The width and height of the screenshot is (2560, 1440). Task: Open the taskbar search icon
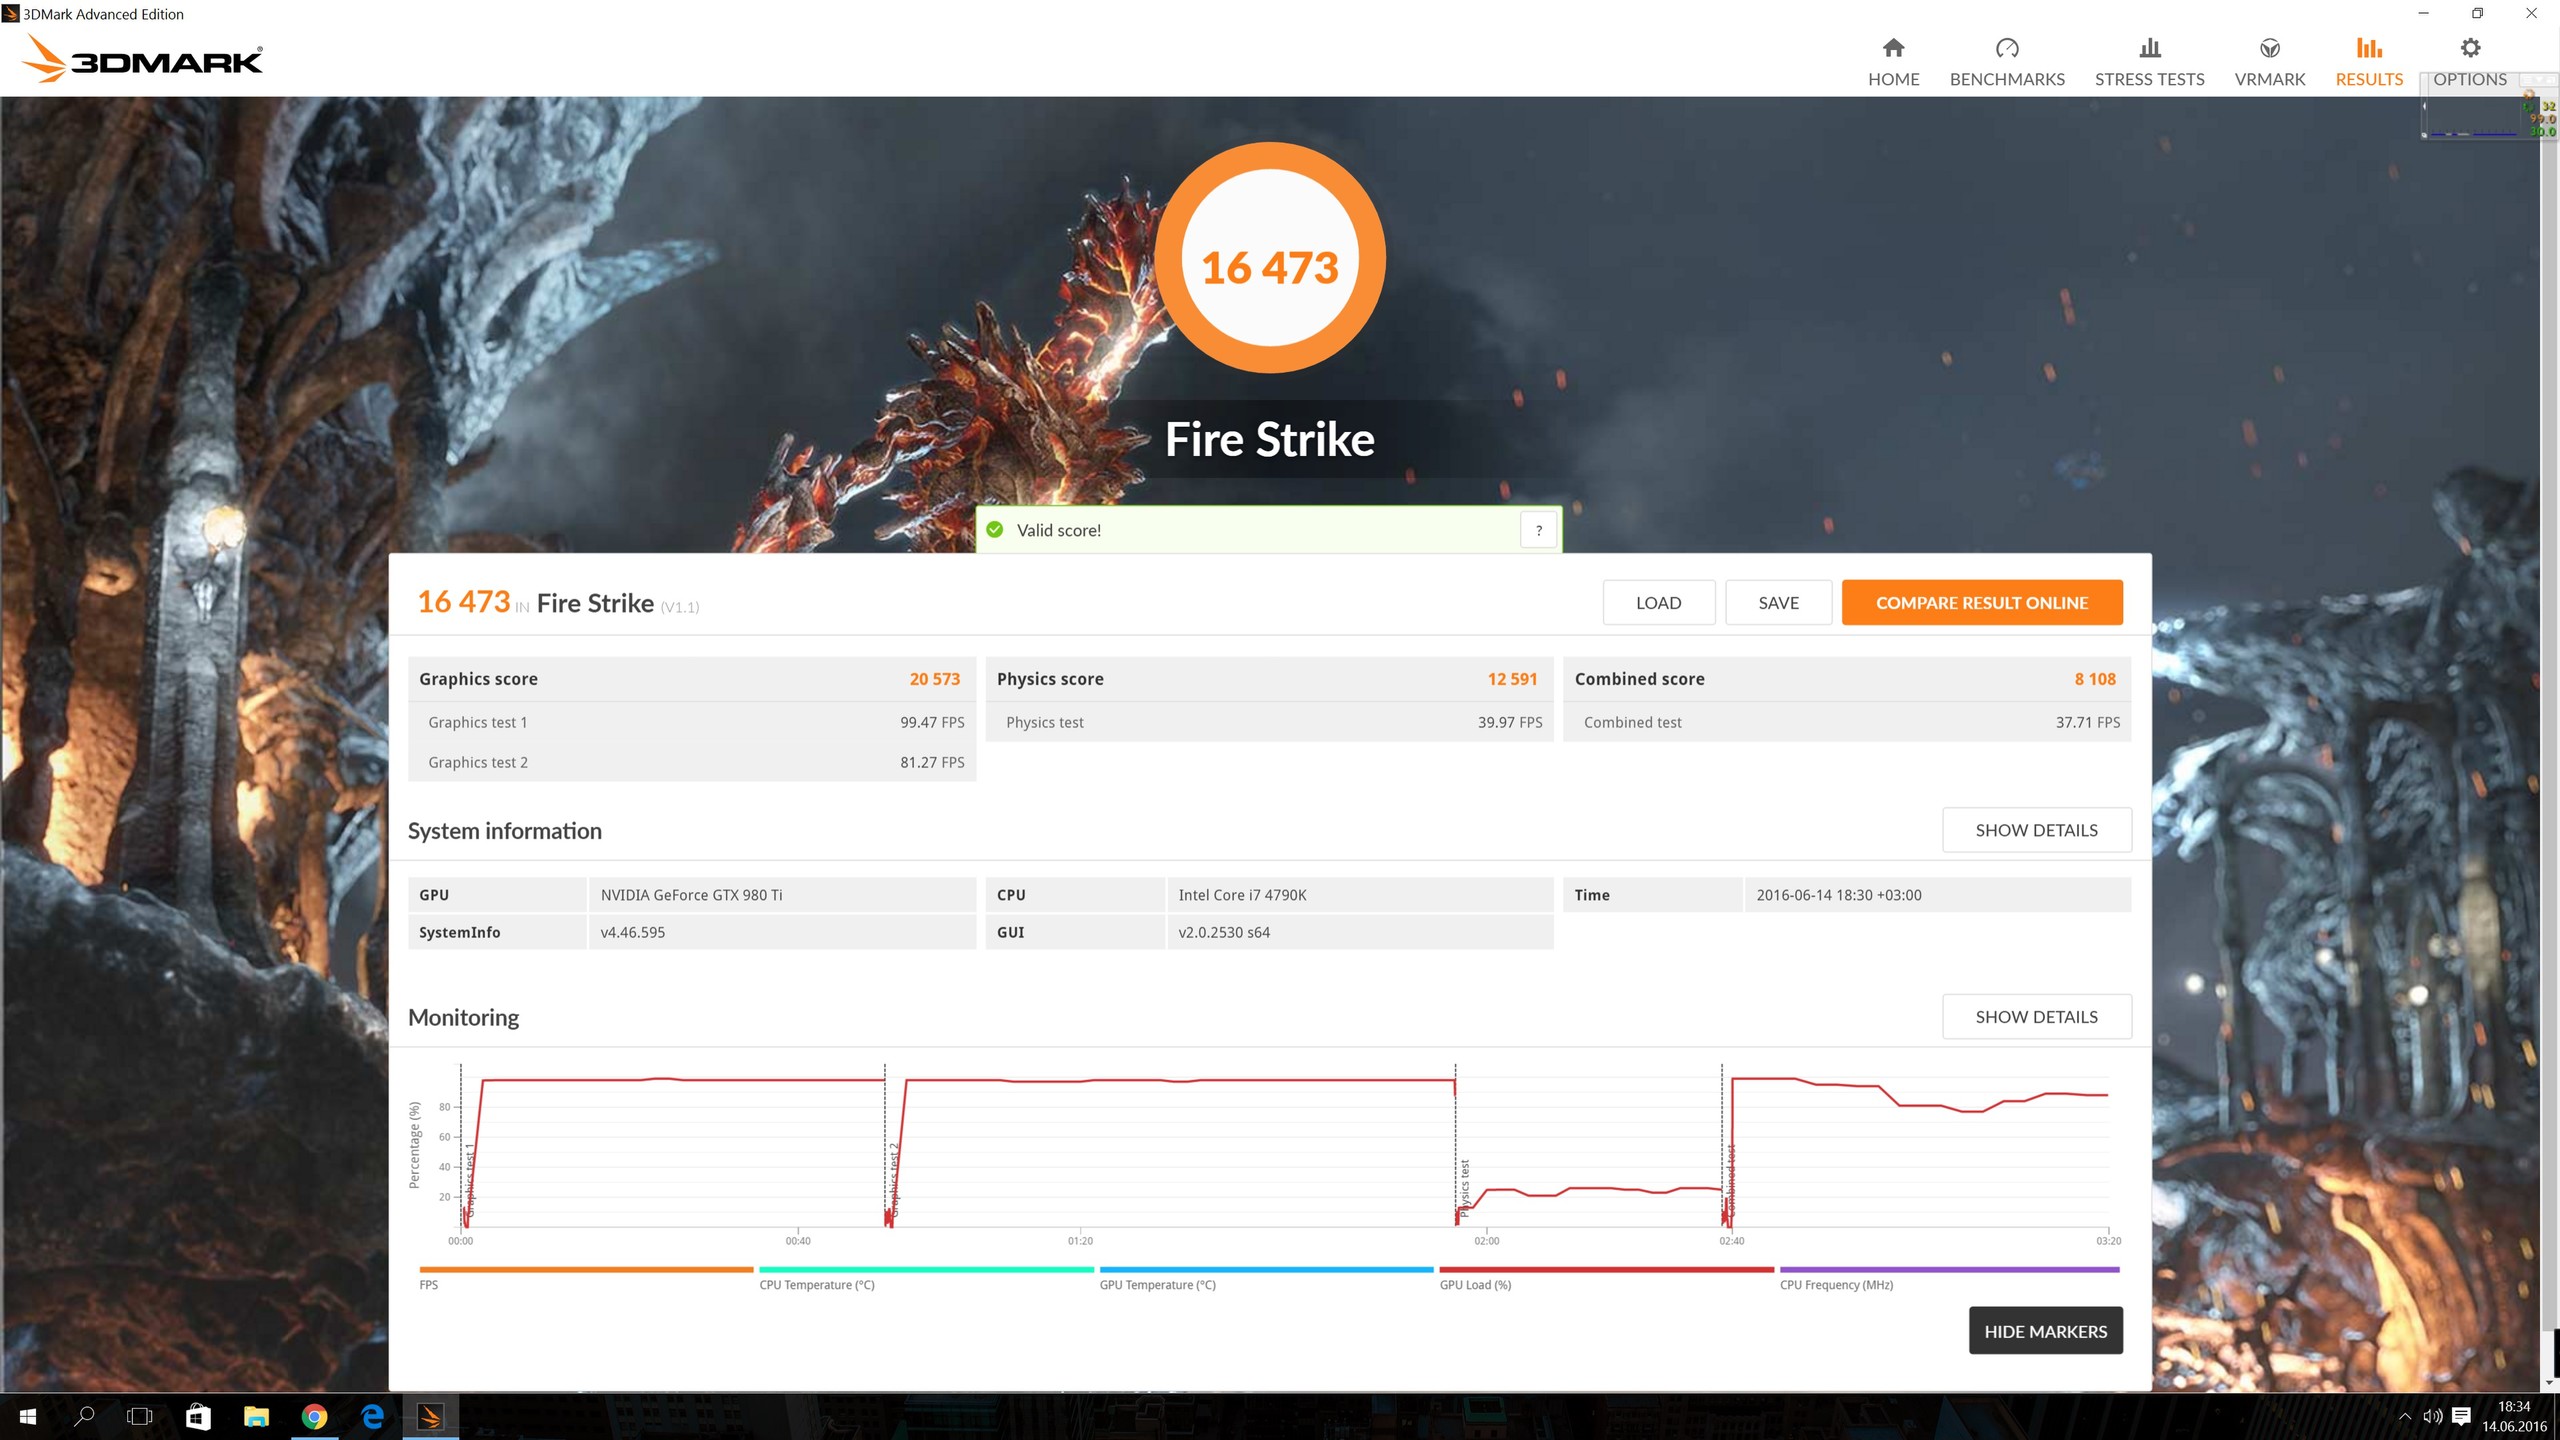[x=84, y=1416]
